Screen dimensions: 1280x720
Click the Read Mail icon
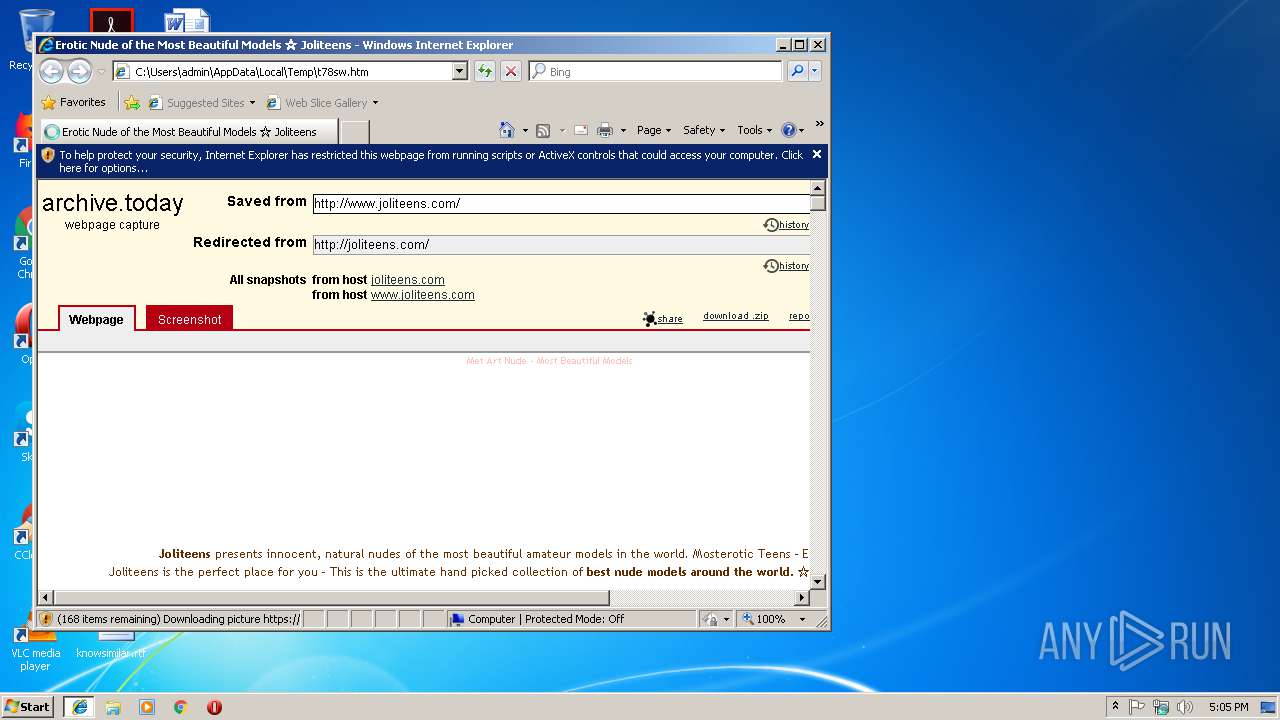pos(580,130)
